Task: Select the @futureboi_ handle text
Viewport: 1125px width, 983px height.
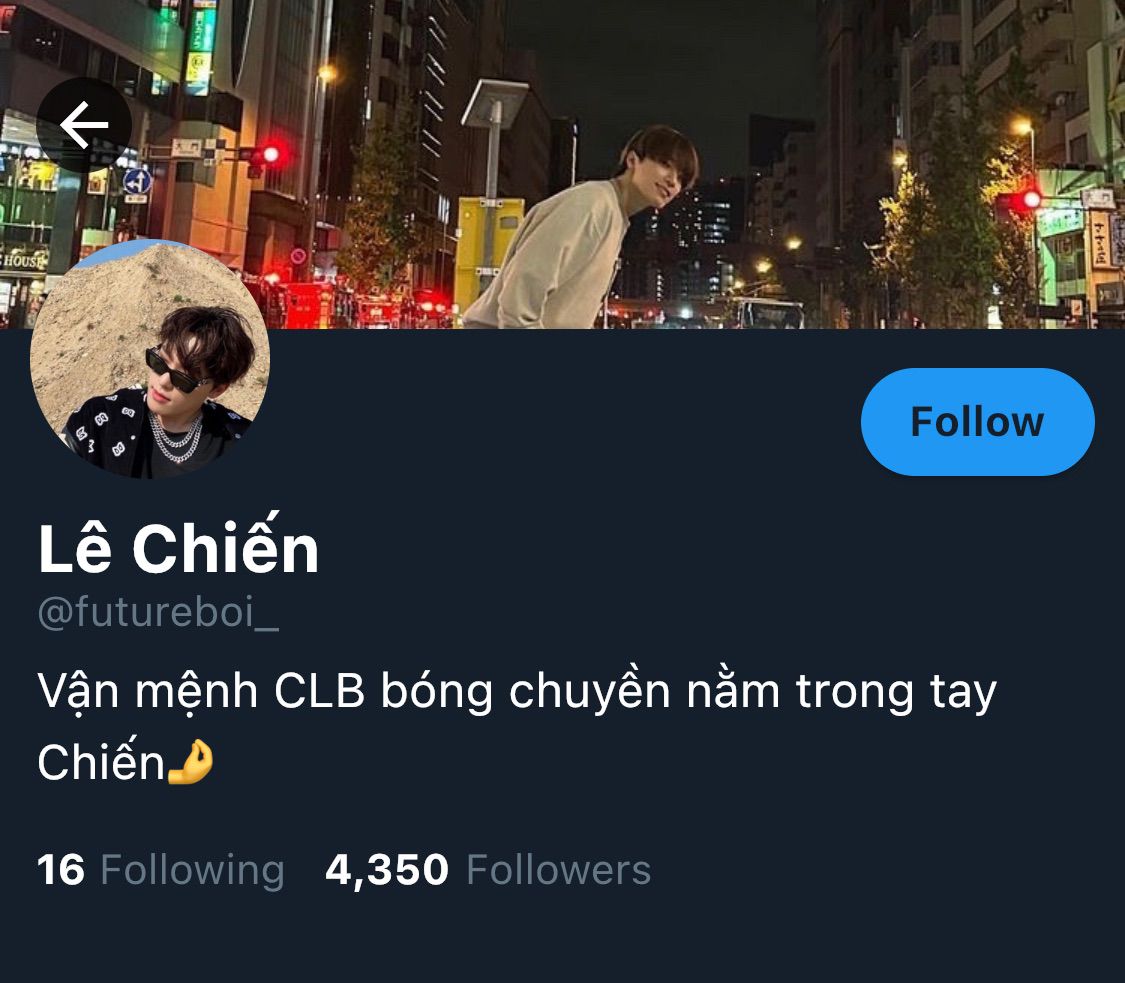Action: click(x=158, y=612)
